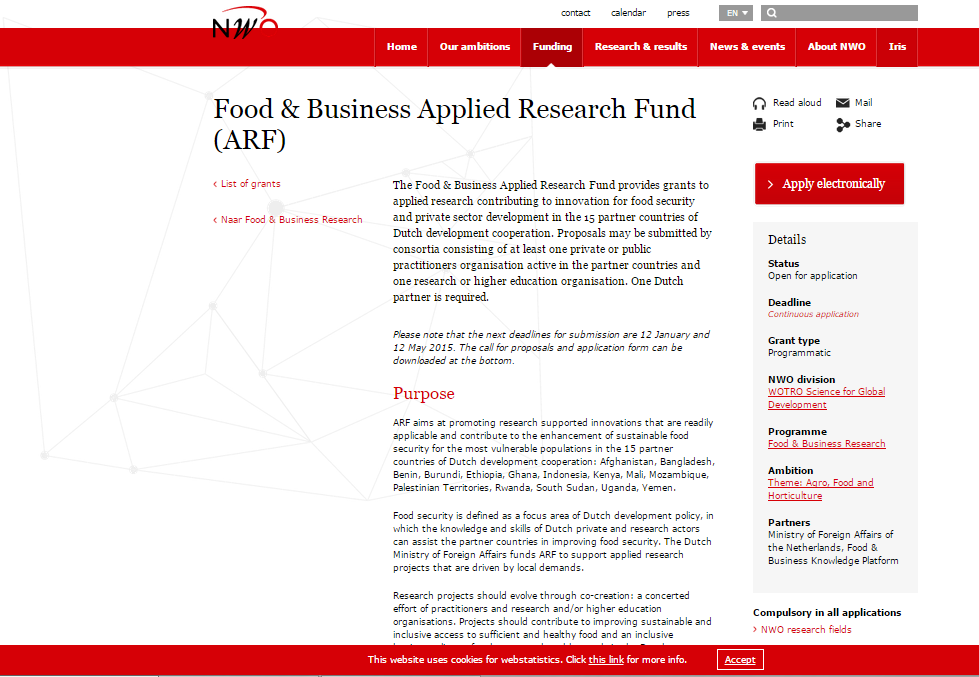This screenshot has height=677, width=979.
Task: Click the Read aloud headphones icon
Action: [x=759, y=103]
